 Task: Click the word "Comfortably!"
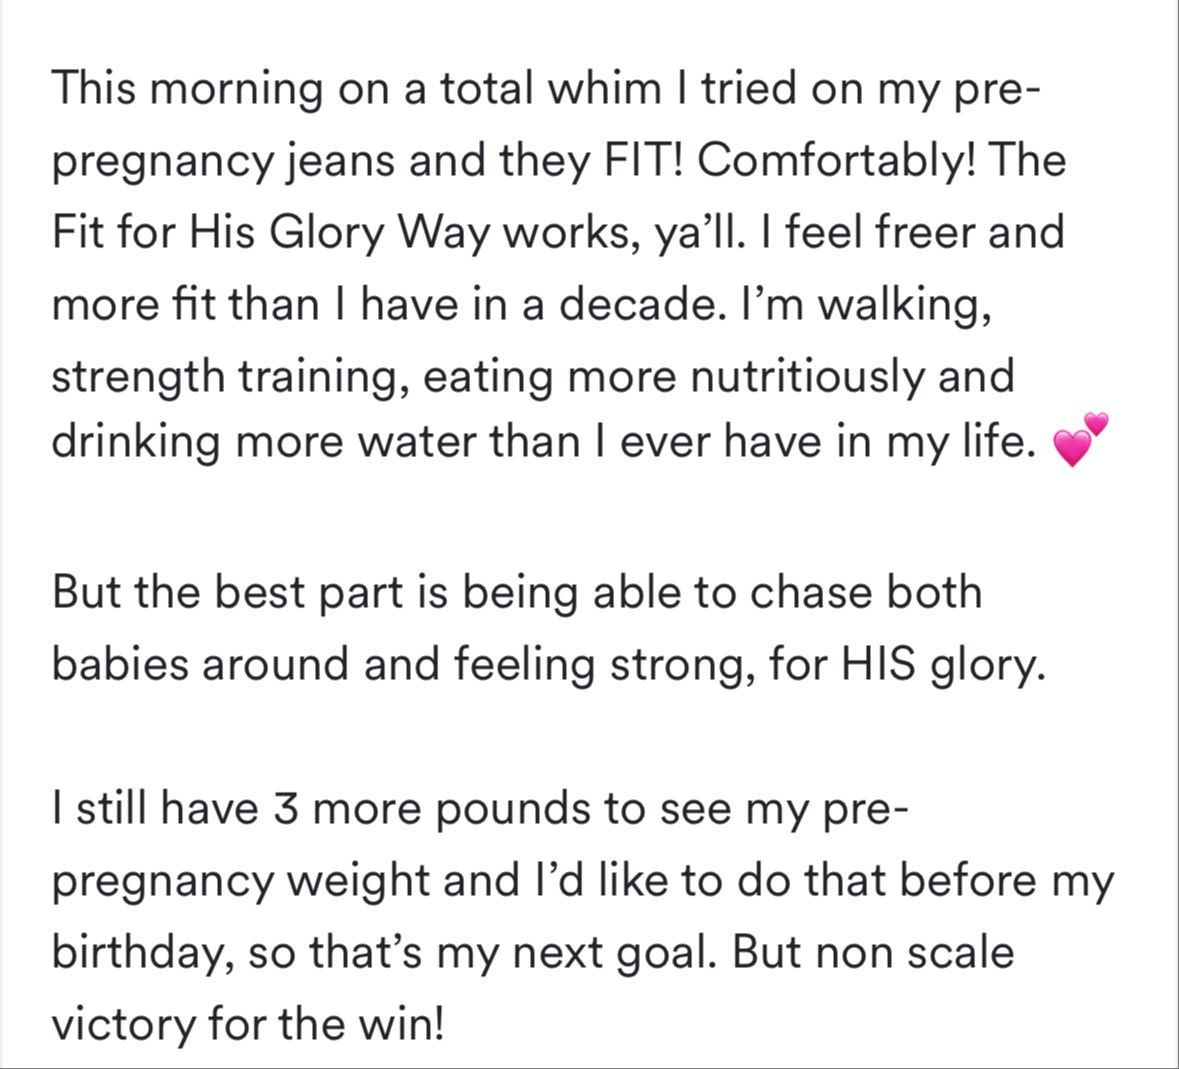click(x=837, y=162)
